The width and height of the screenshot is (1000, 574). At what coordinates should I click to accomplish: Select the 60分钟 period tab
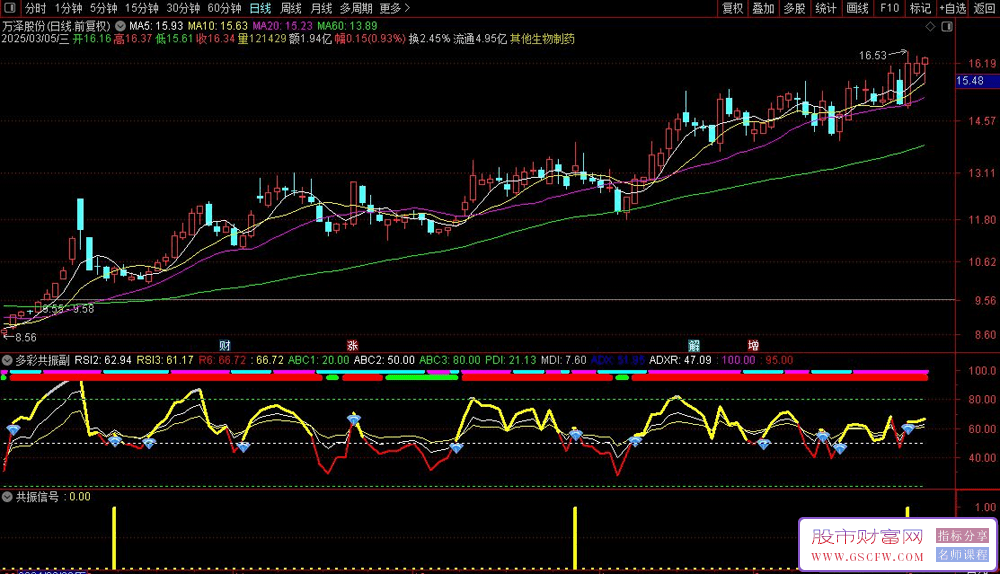226,8
